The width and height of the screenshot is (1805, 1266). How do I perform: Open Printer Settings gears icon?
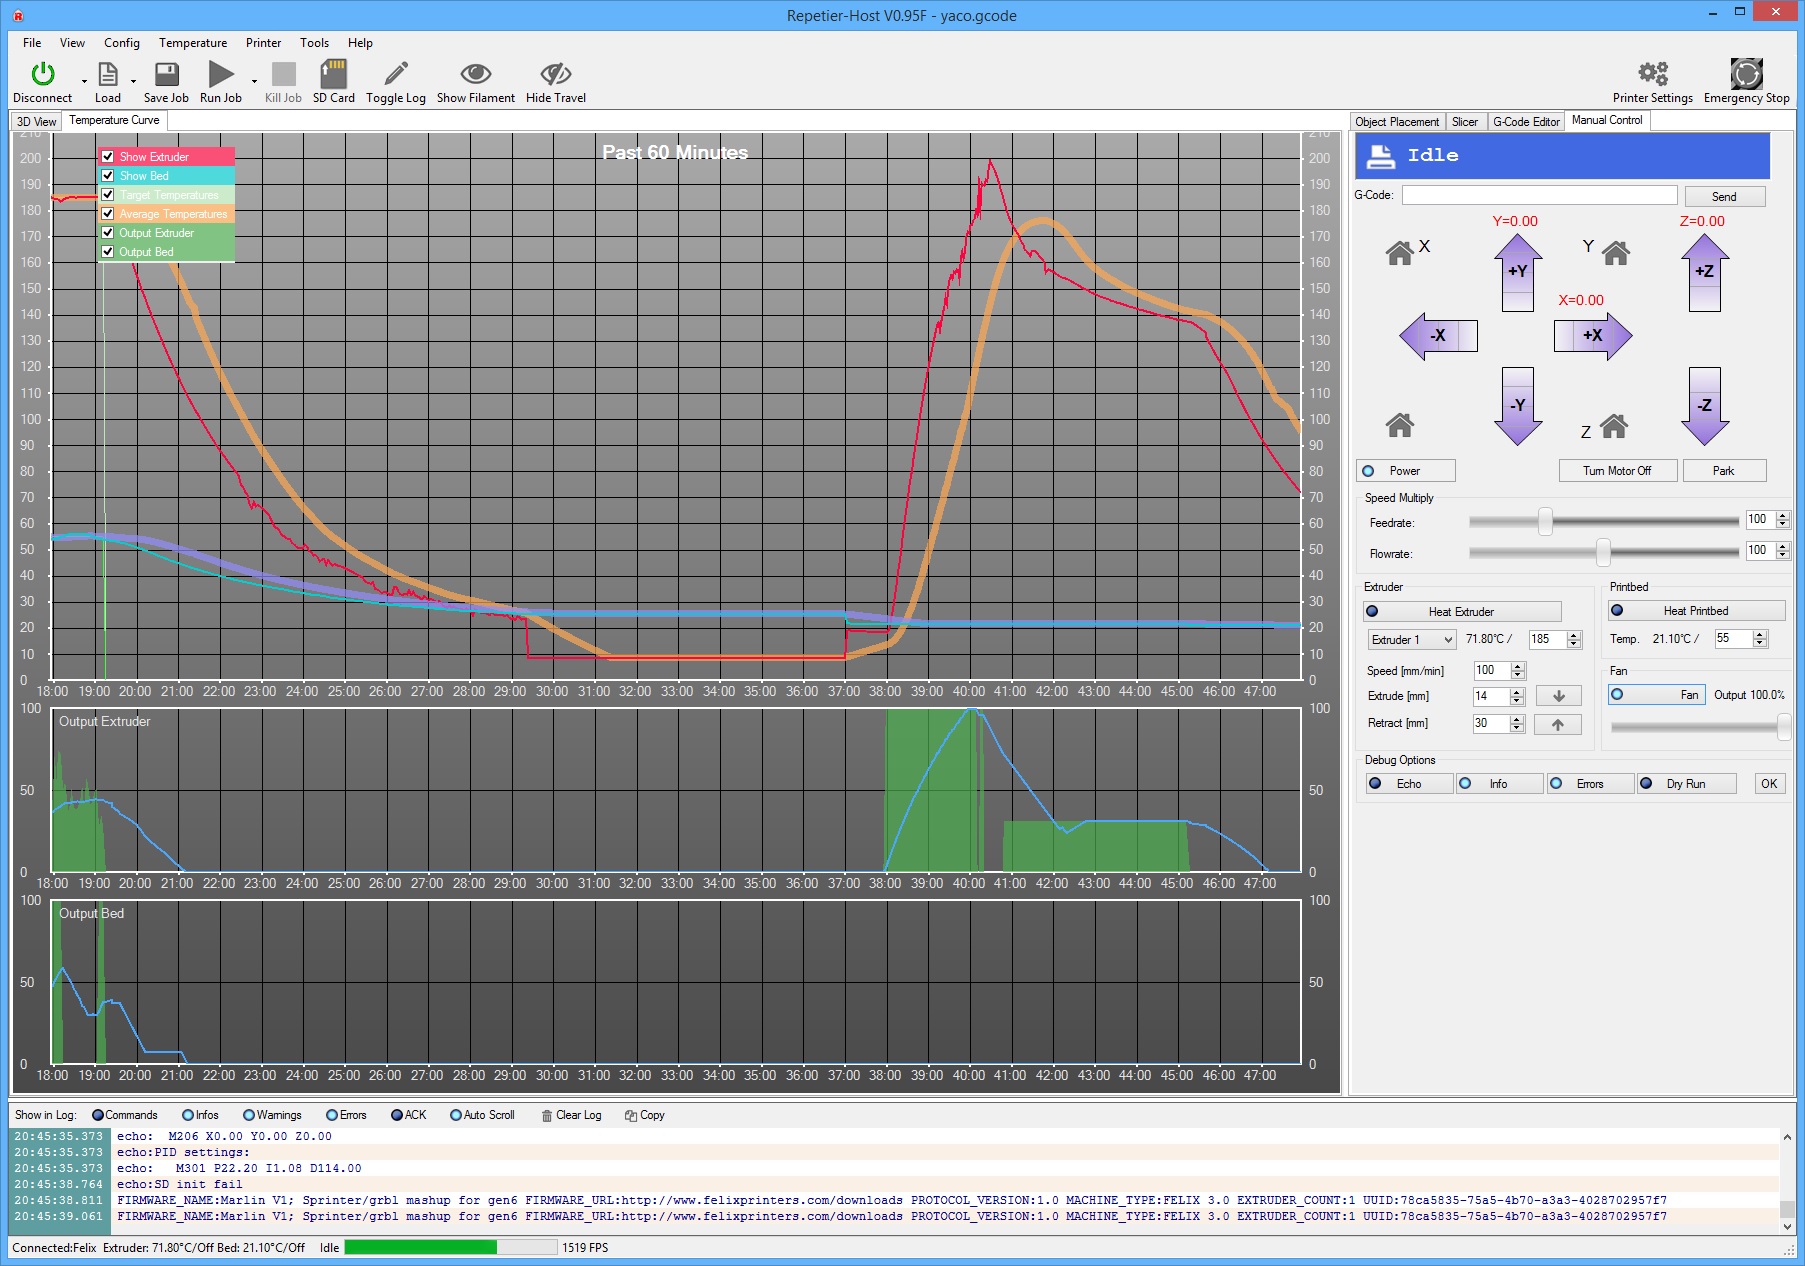1652,73
